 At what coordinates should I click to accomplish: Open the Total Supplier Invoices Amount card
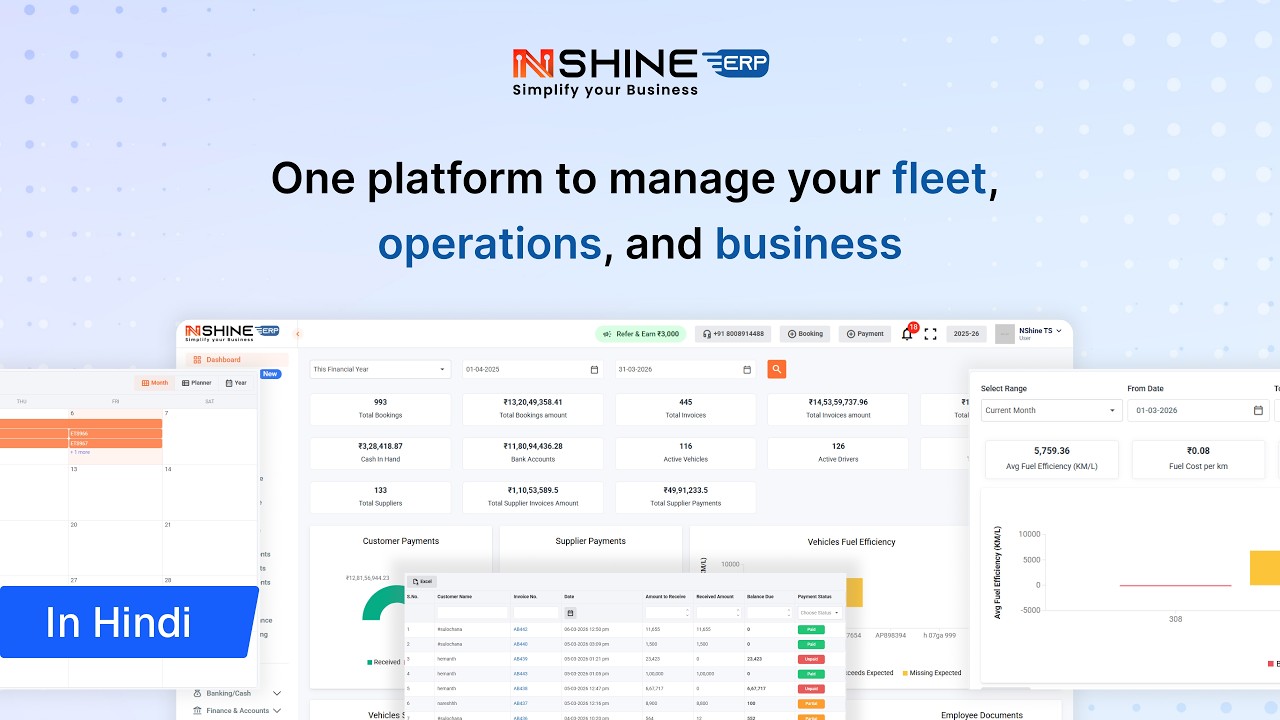coord(533,497)
